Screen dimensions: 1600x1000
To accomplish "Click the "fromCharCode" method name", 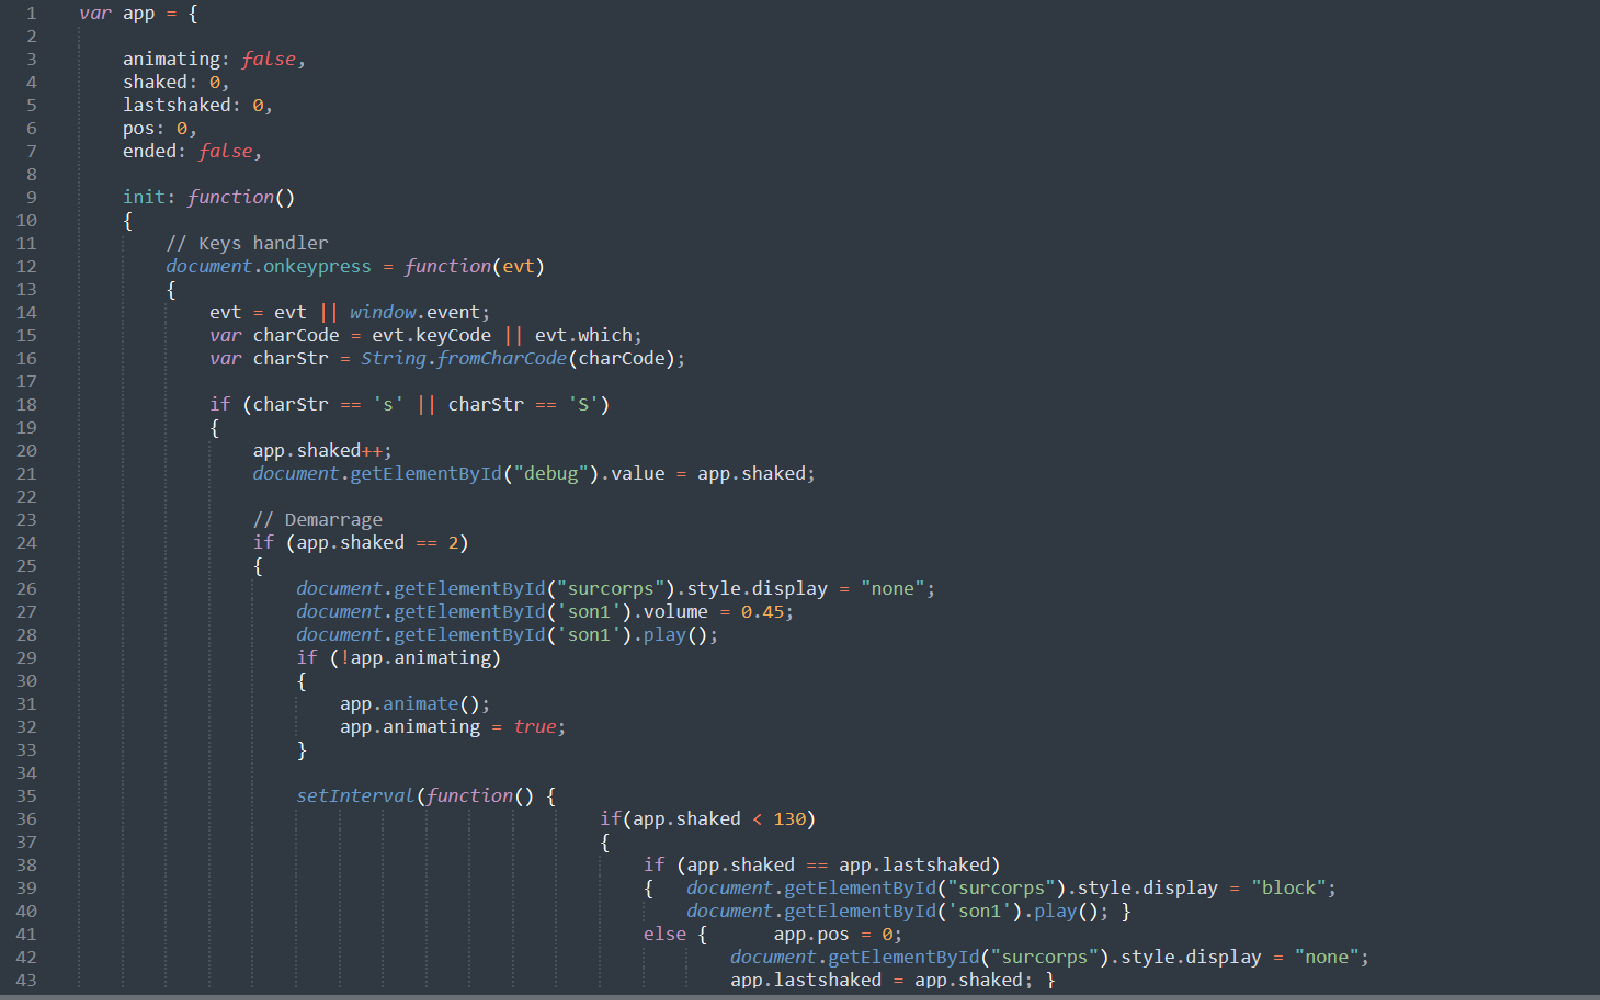I will (501, 358).
